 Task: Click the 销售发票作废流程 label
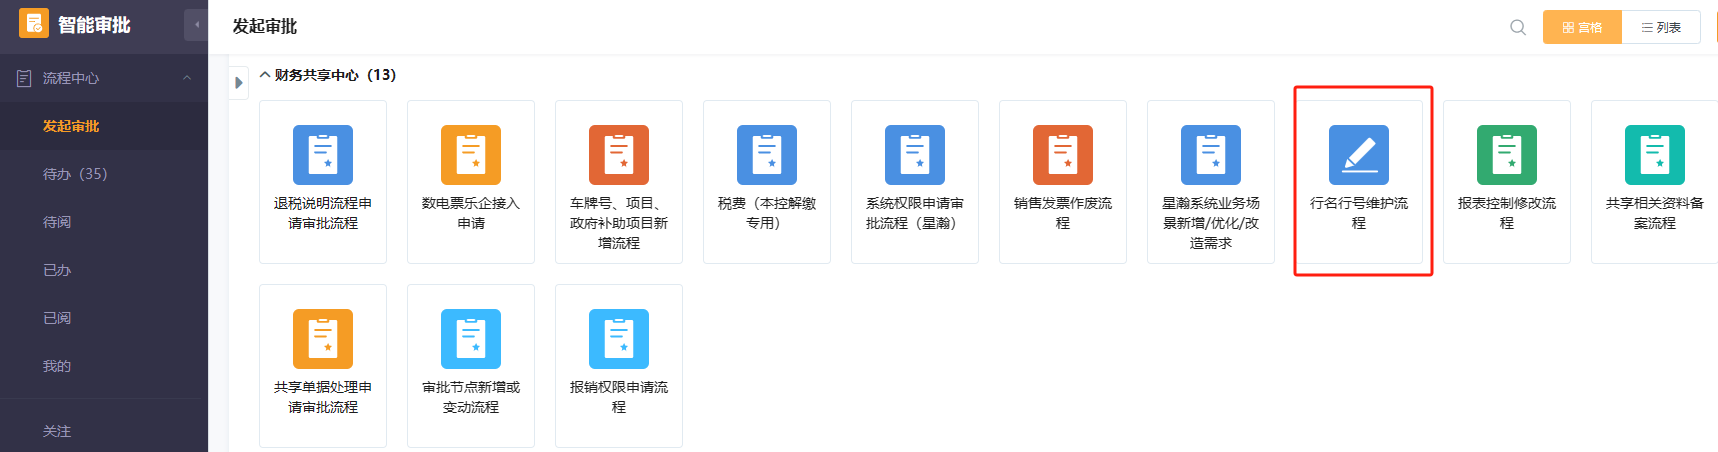coord(1063,213)
